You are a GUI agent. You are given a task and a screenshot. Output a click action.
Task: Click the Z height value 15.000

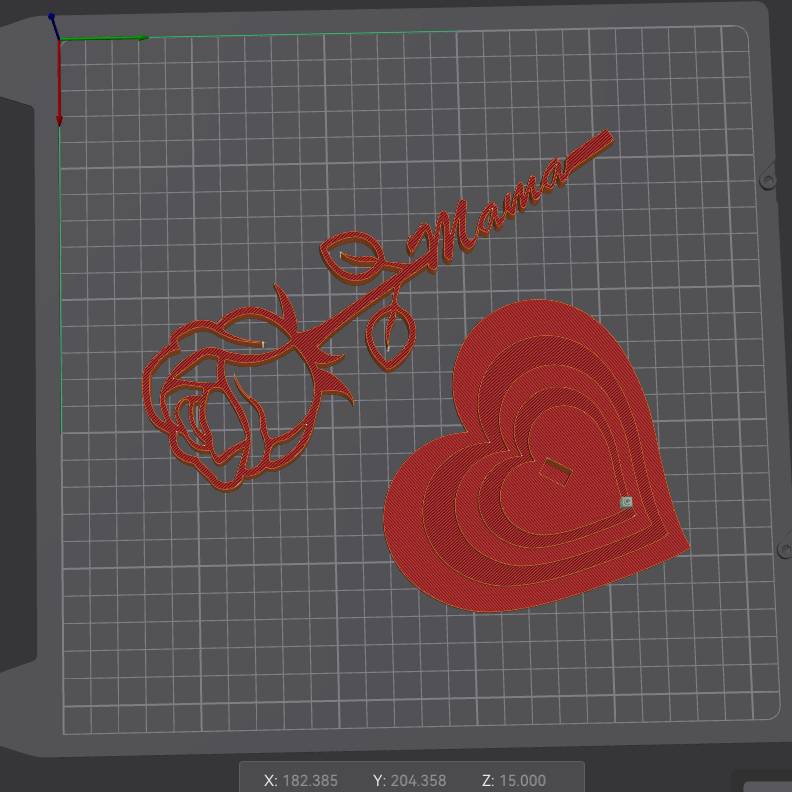point(523,780)
